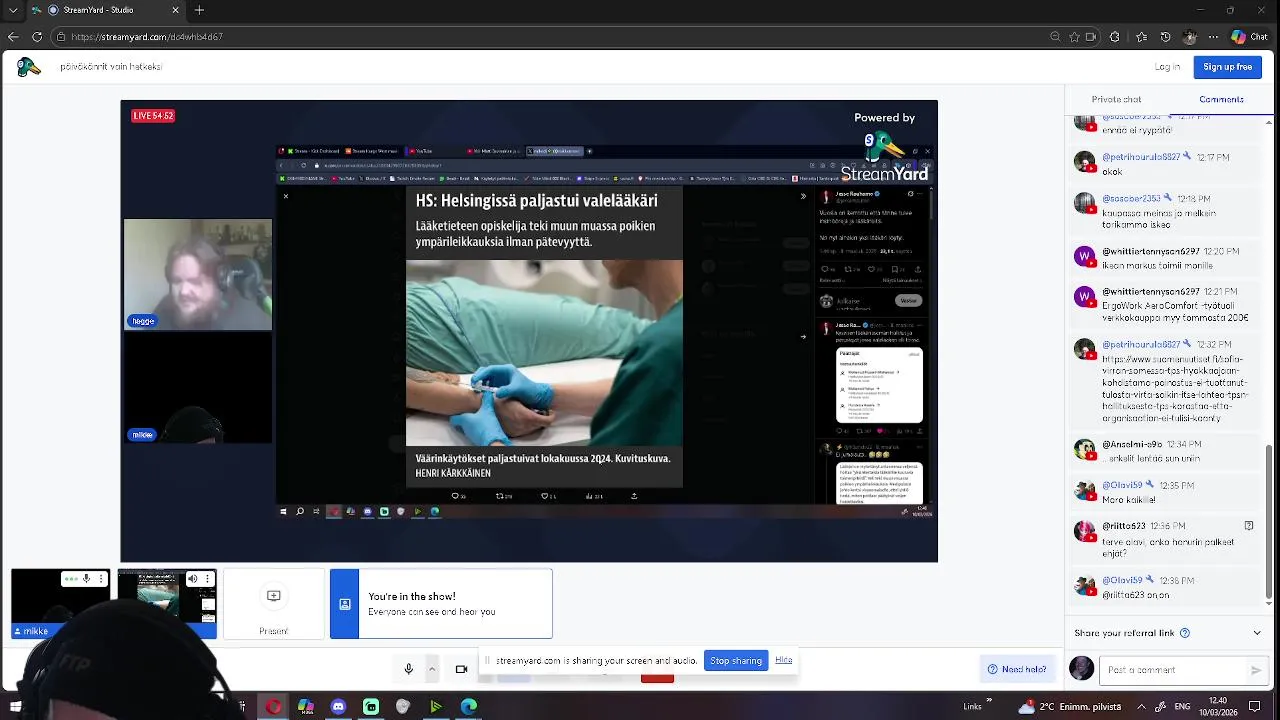
Task: Open browser history icon
Action: click(1163, 37)
